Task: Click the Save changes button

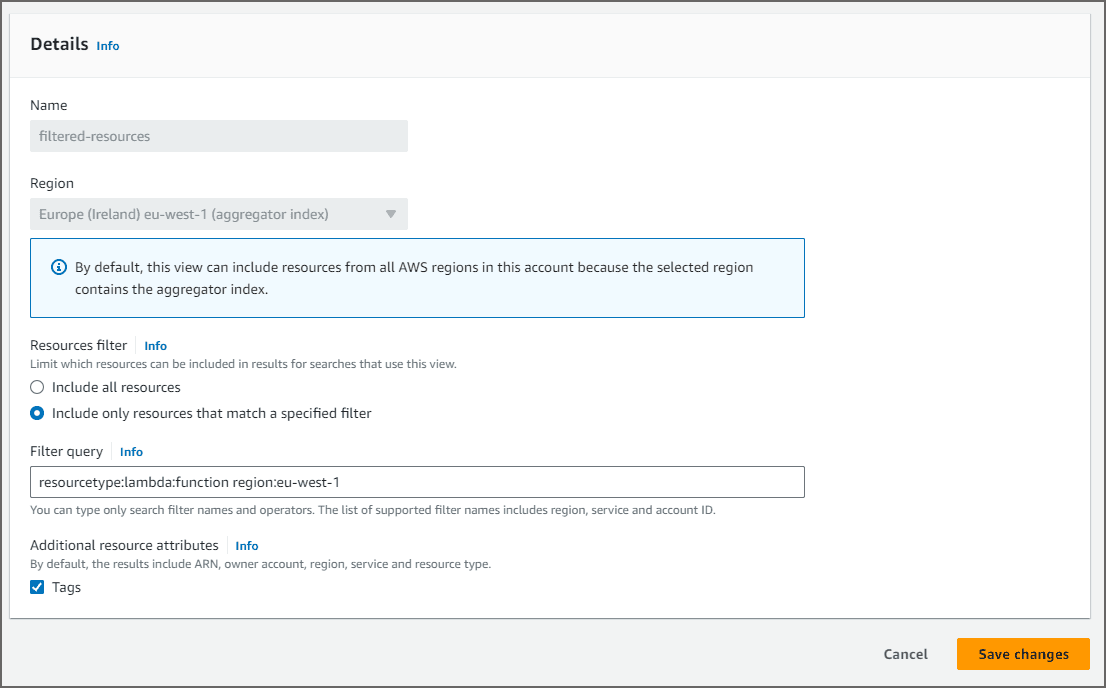Action: [1023, 654]
